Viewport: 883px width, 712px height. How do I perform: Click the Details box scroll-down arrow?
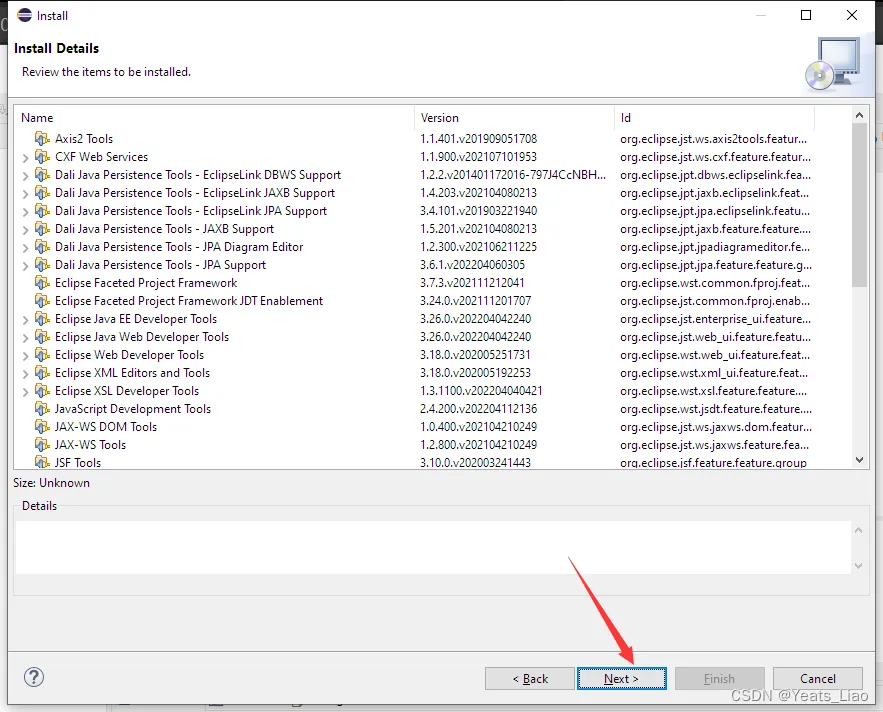pos(858,566)
